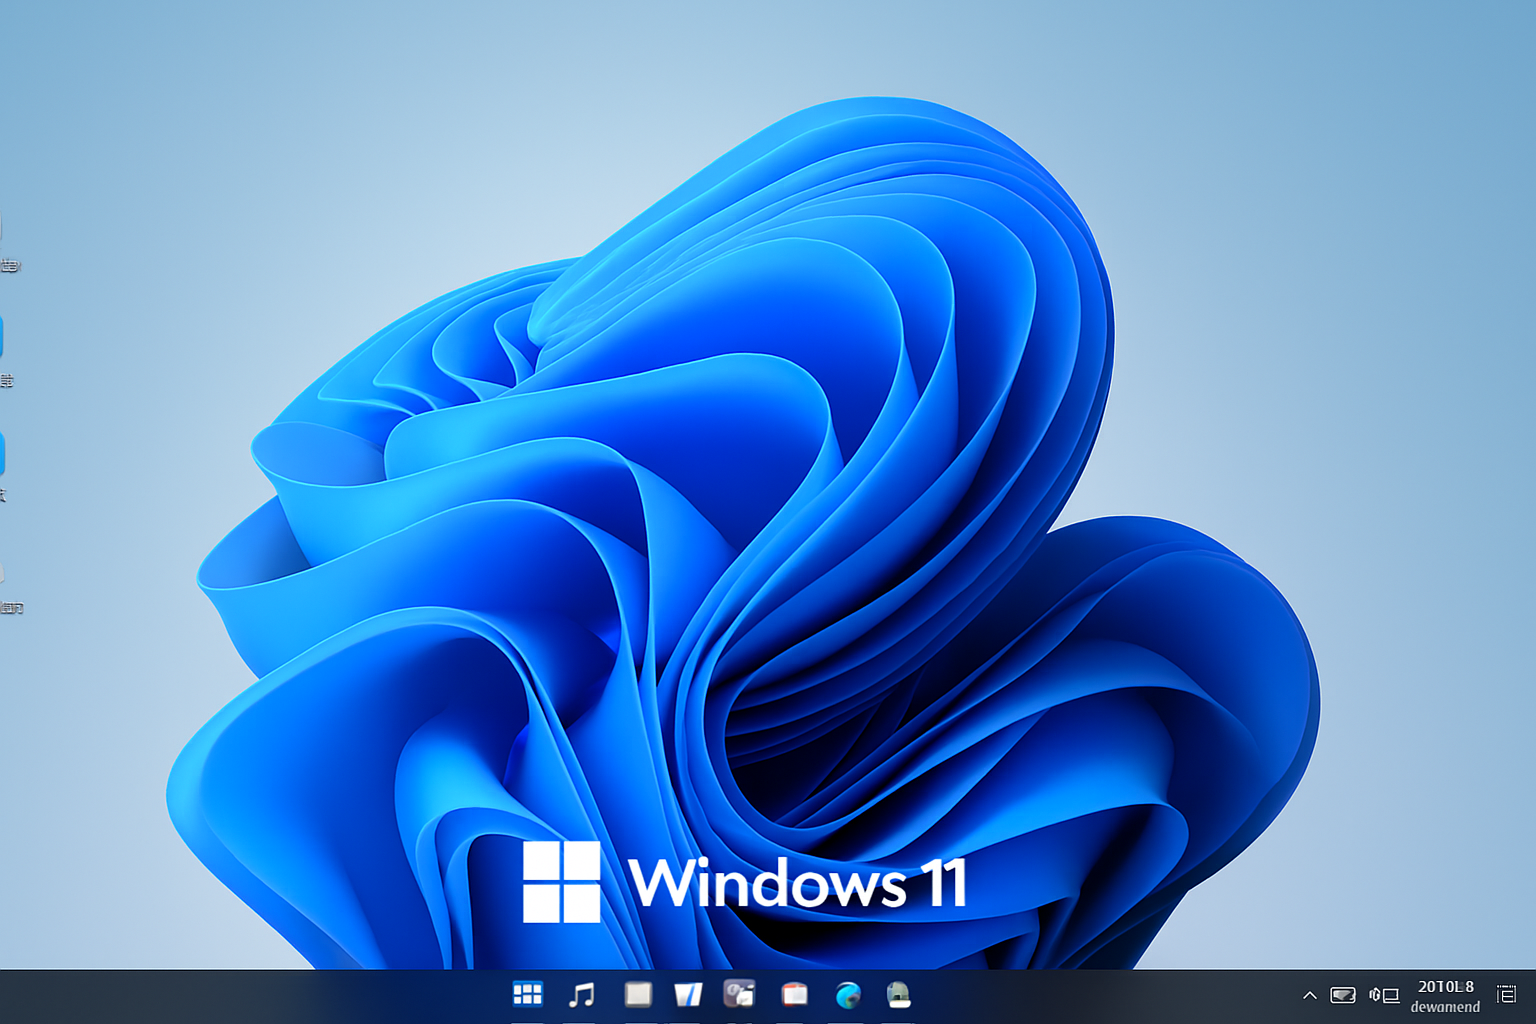Expand the hidden system tray icons chevron
This screenshot has width=1536, height=1024.
[1309, 995]
